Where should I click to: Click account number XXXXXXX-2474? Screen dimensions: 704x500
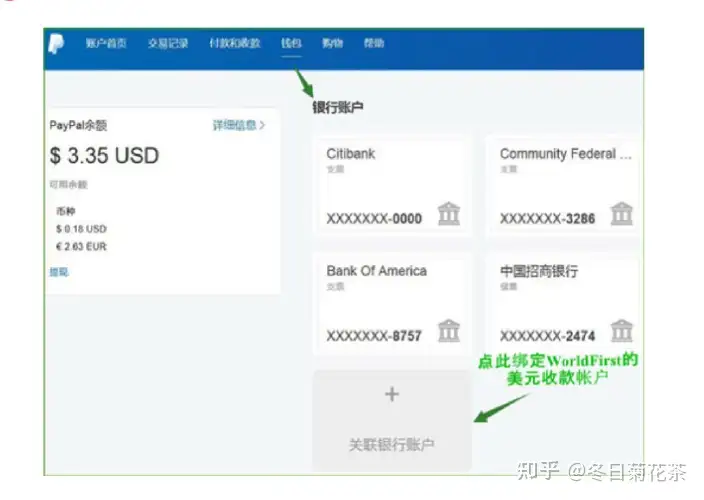pos(548,336)
